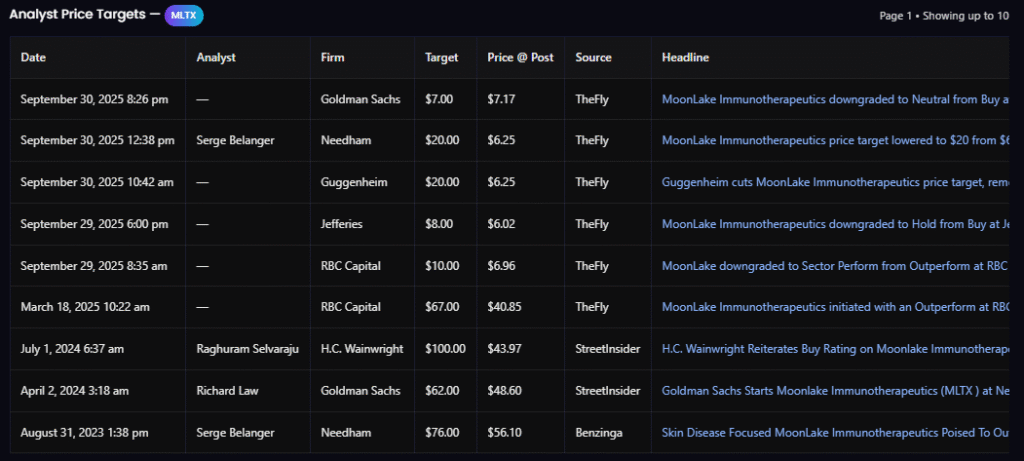Click the Price @ Post column header
1024x461 pixels.
pyautogui.click(x=520, y=58)
